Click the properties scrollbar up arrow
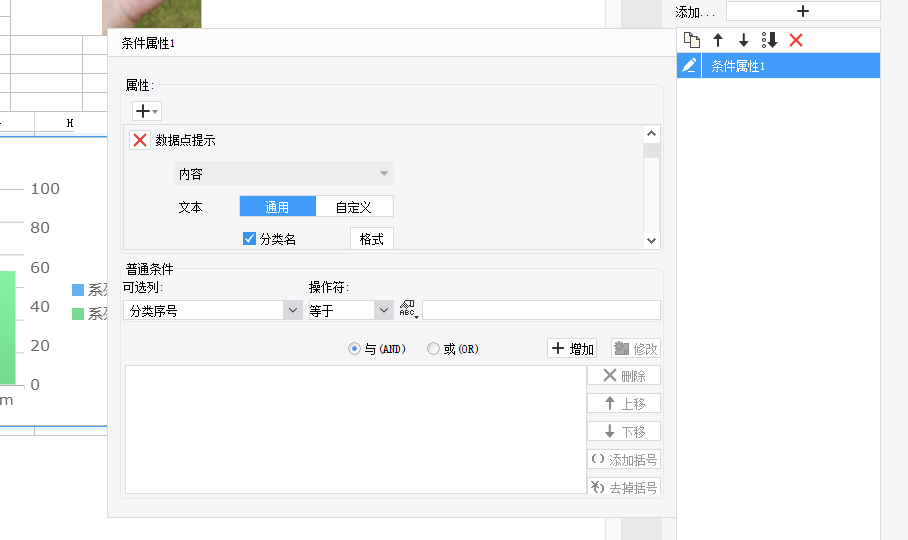The image size is (908, 540). 651,134
